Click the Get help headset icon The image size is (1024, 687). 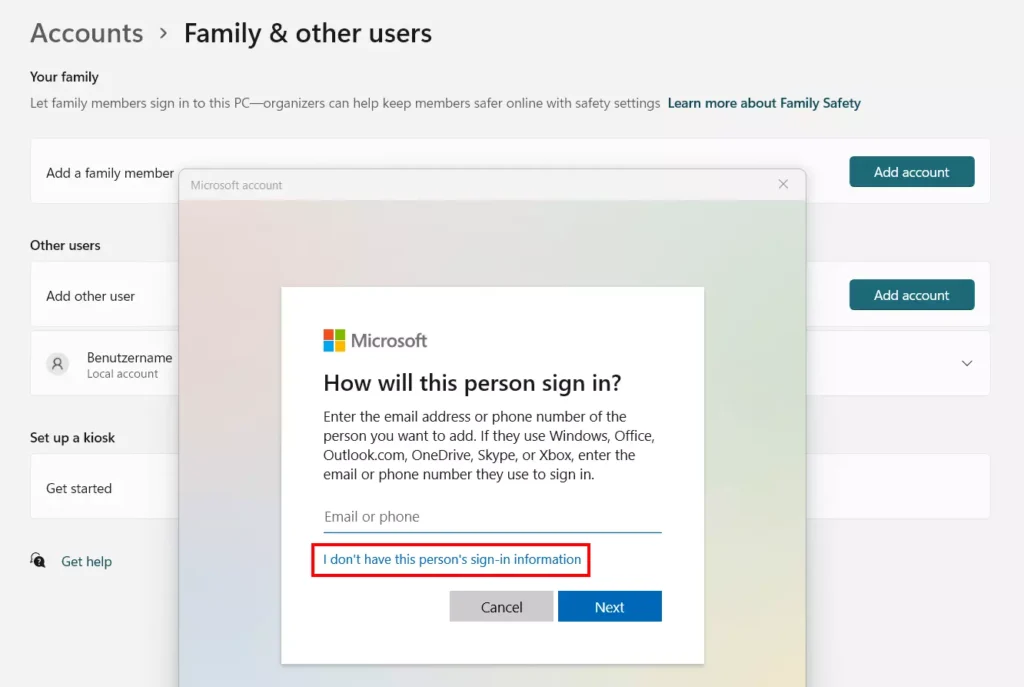[x=38, y=560]
